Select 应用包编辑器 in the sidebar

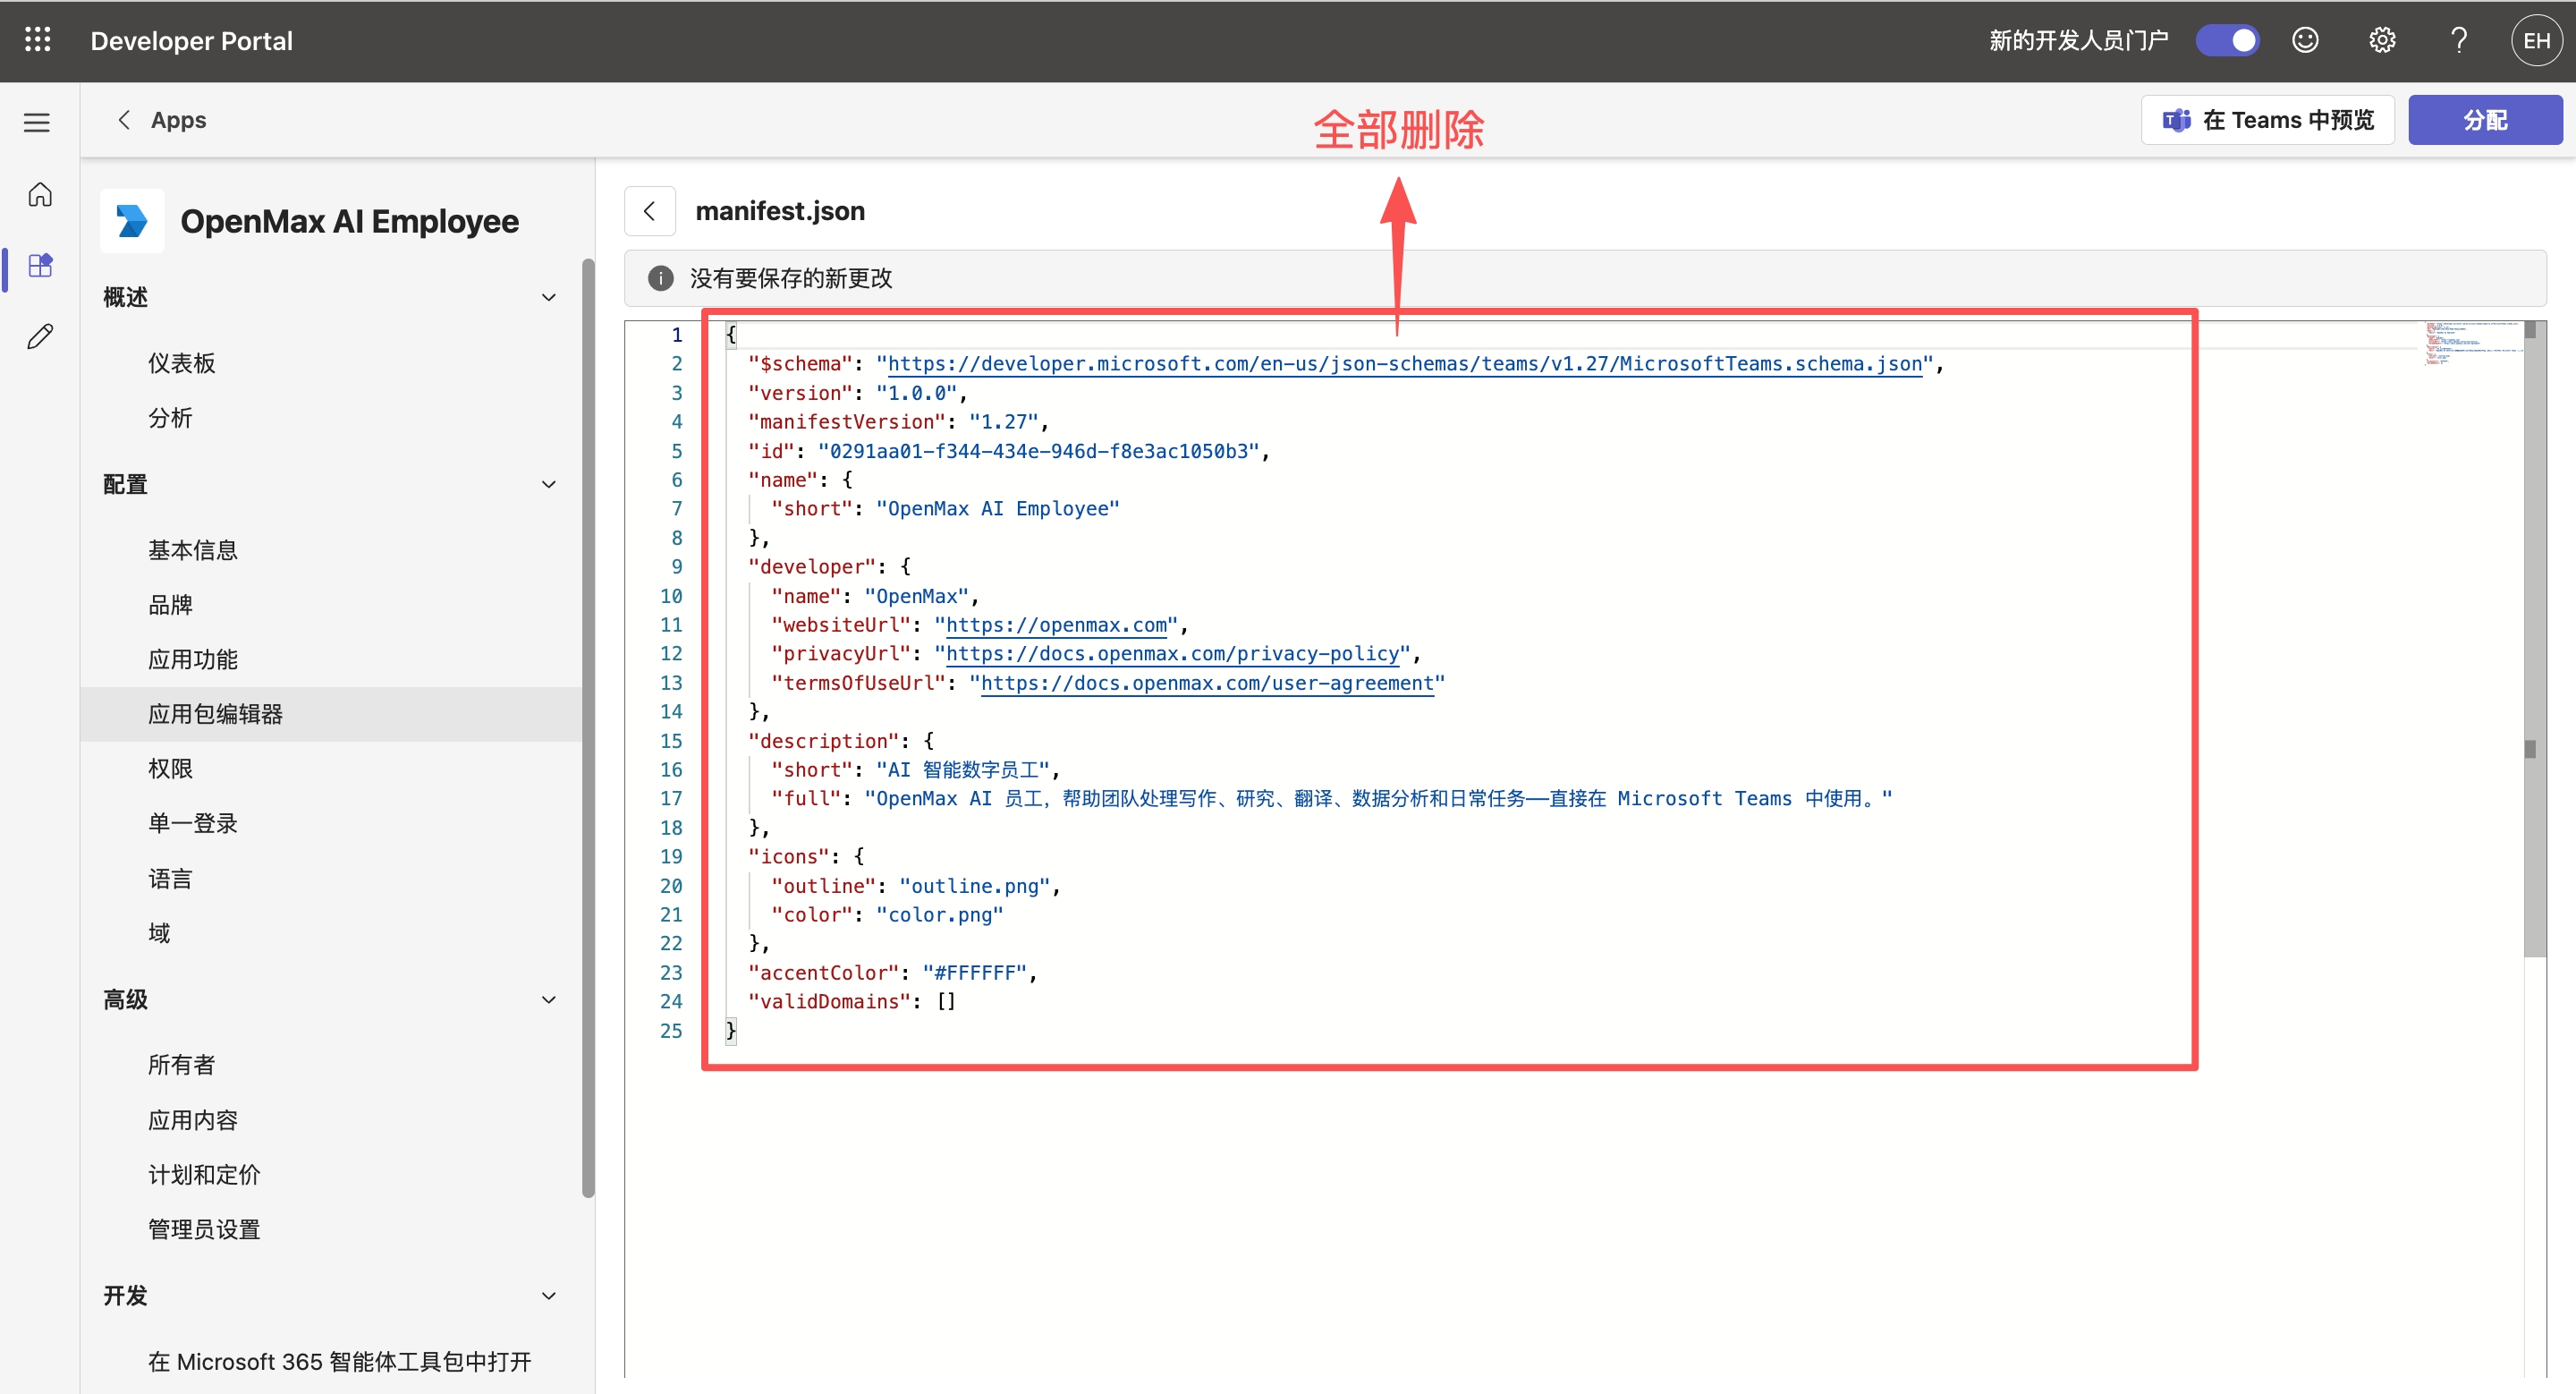[331, 714]
